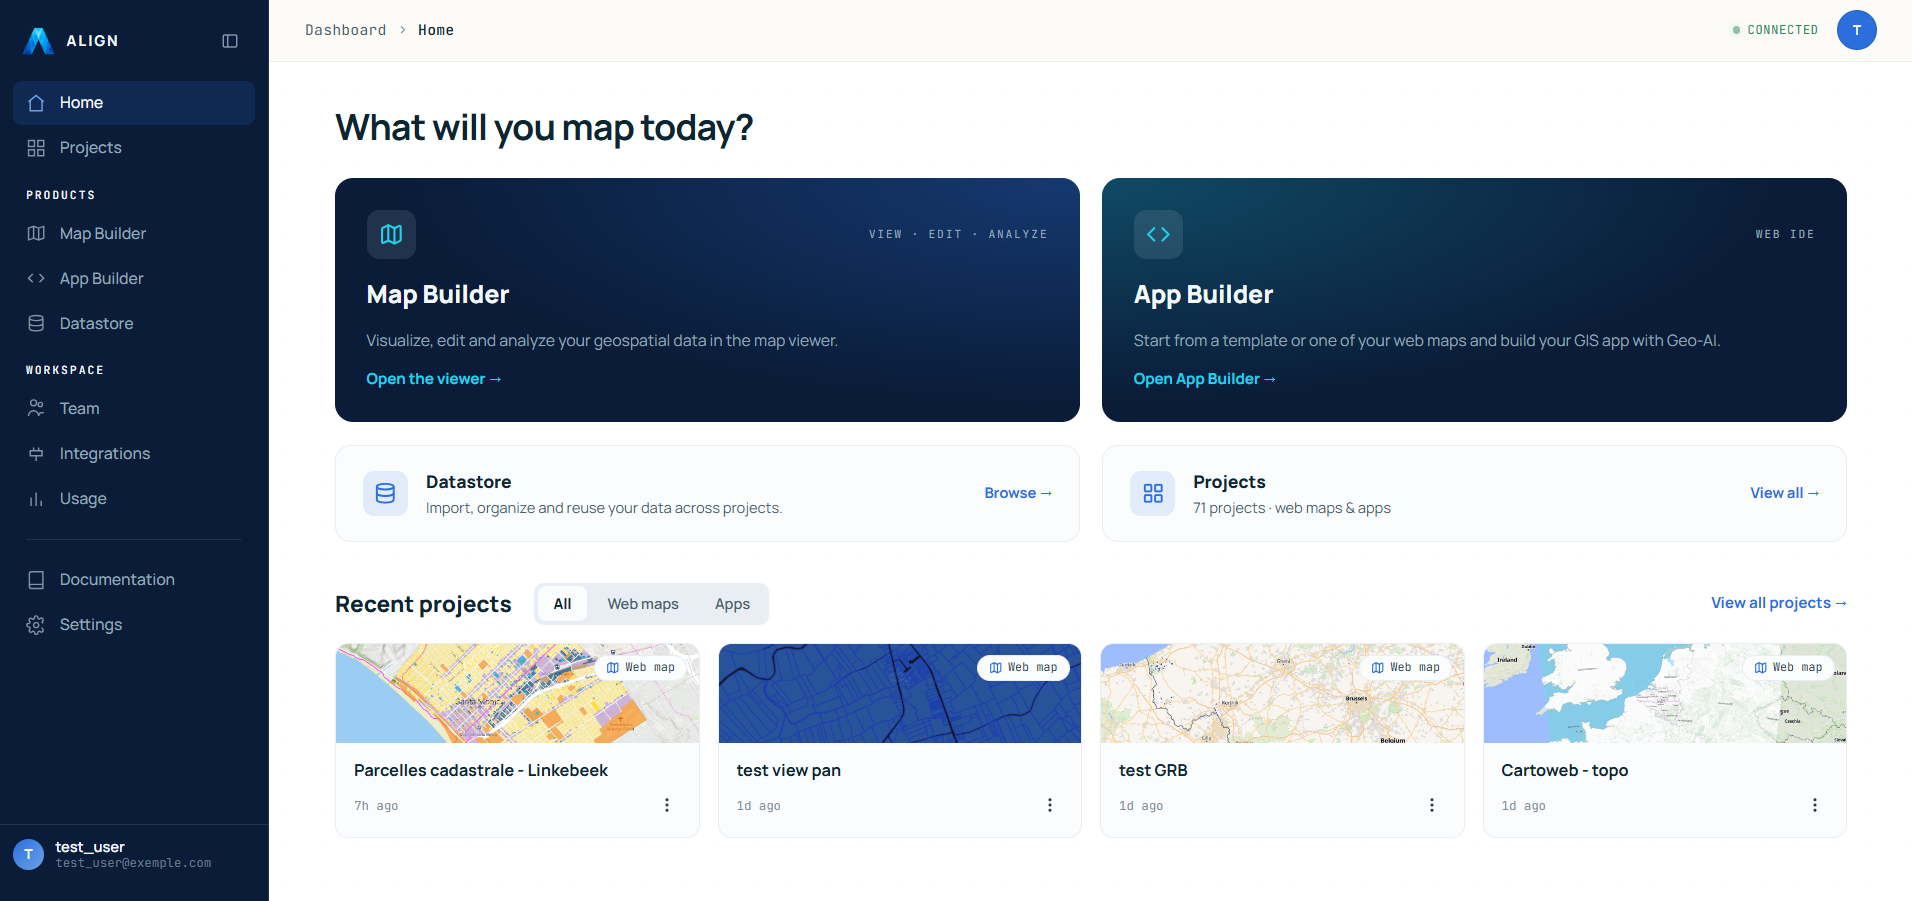Click Home breadcrumb
This screenshot has height=901, width=1912.
(436, 30)
